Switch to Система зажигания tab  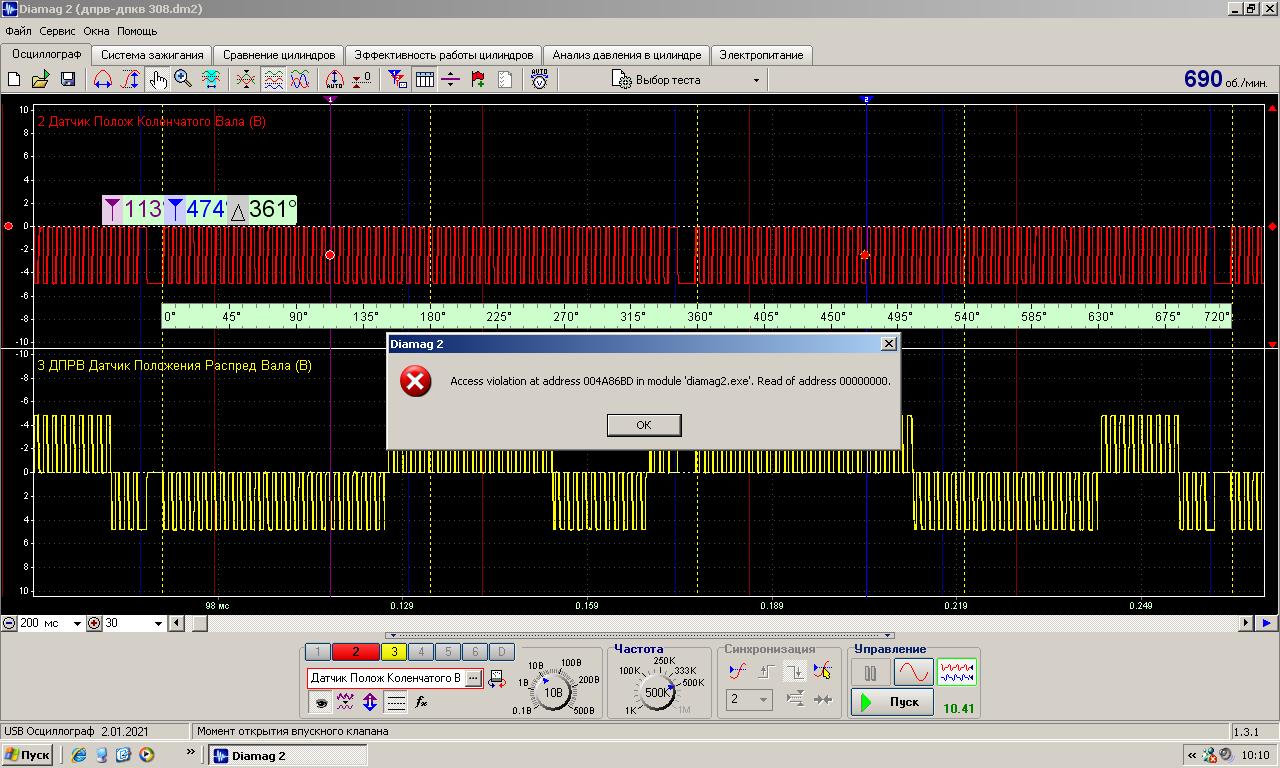tap(152, 55)
